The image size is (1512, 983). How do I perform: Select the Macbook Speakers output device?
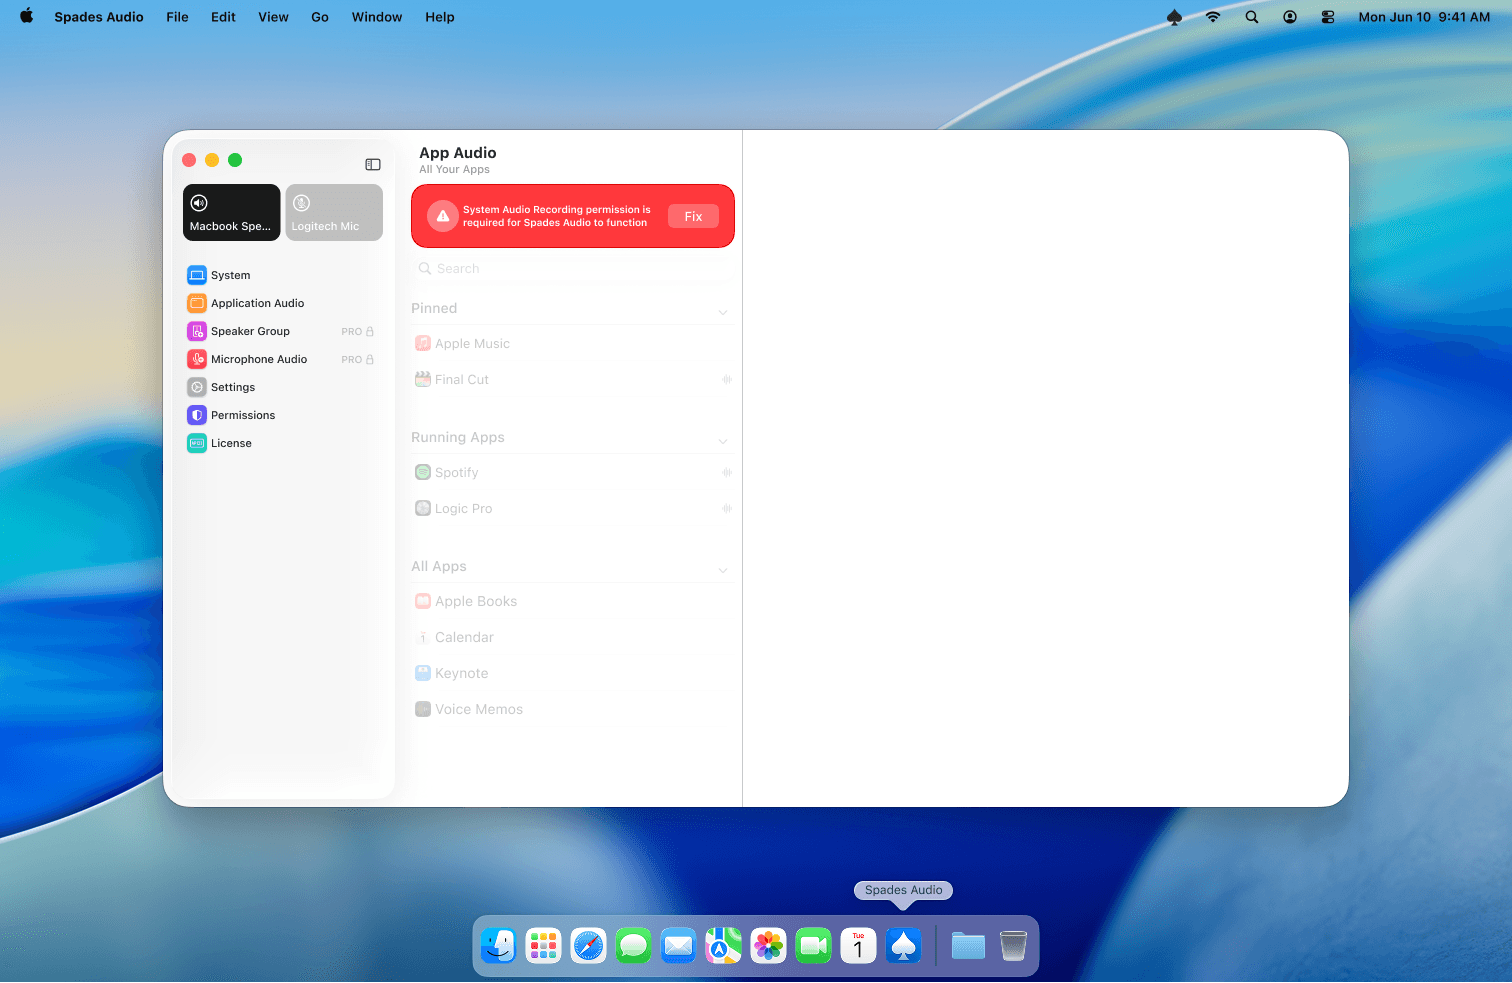click(231, 212)
